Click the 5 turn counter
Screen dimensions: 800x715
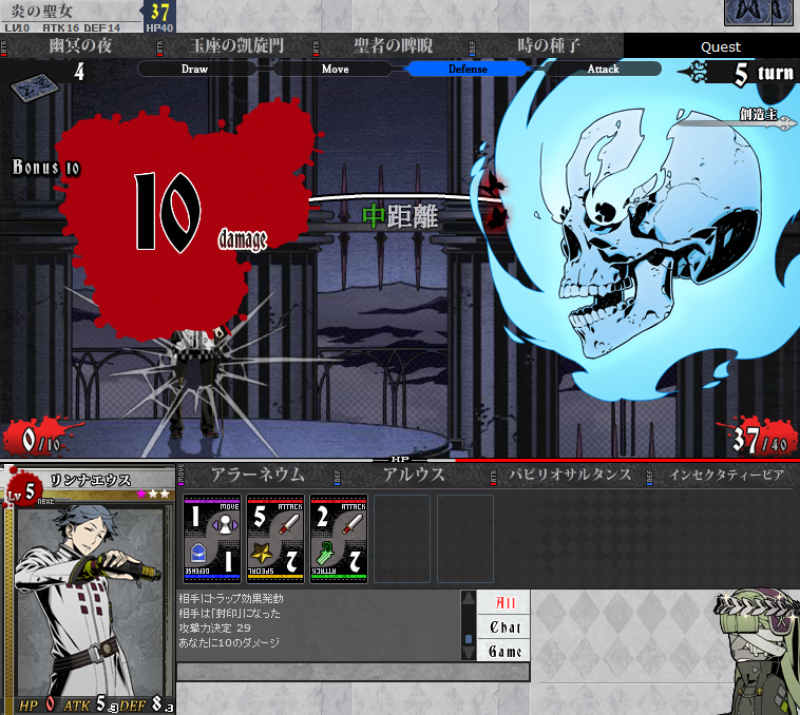763,73
